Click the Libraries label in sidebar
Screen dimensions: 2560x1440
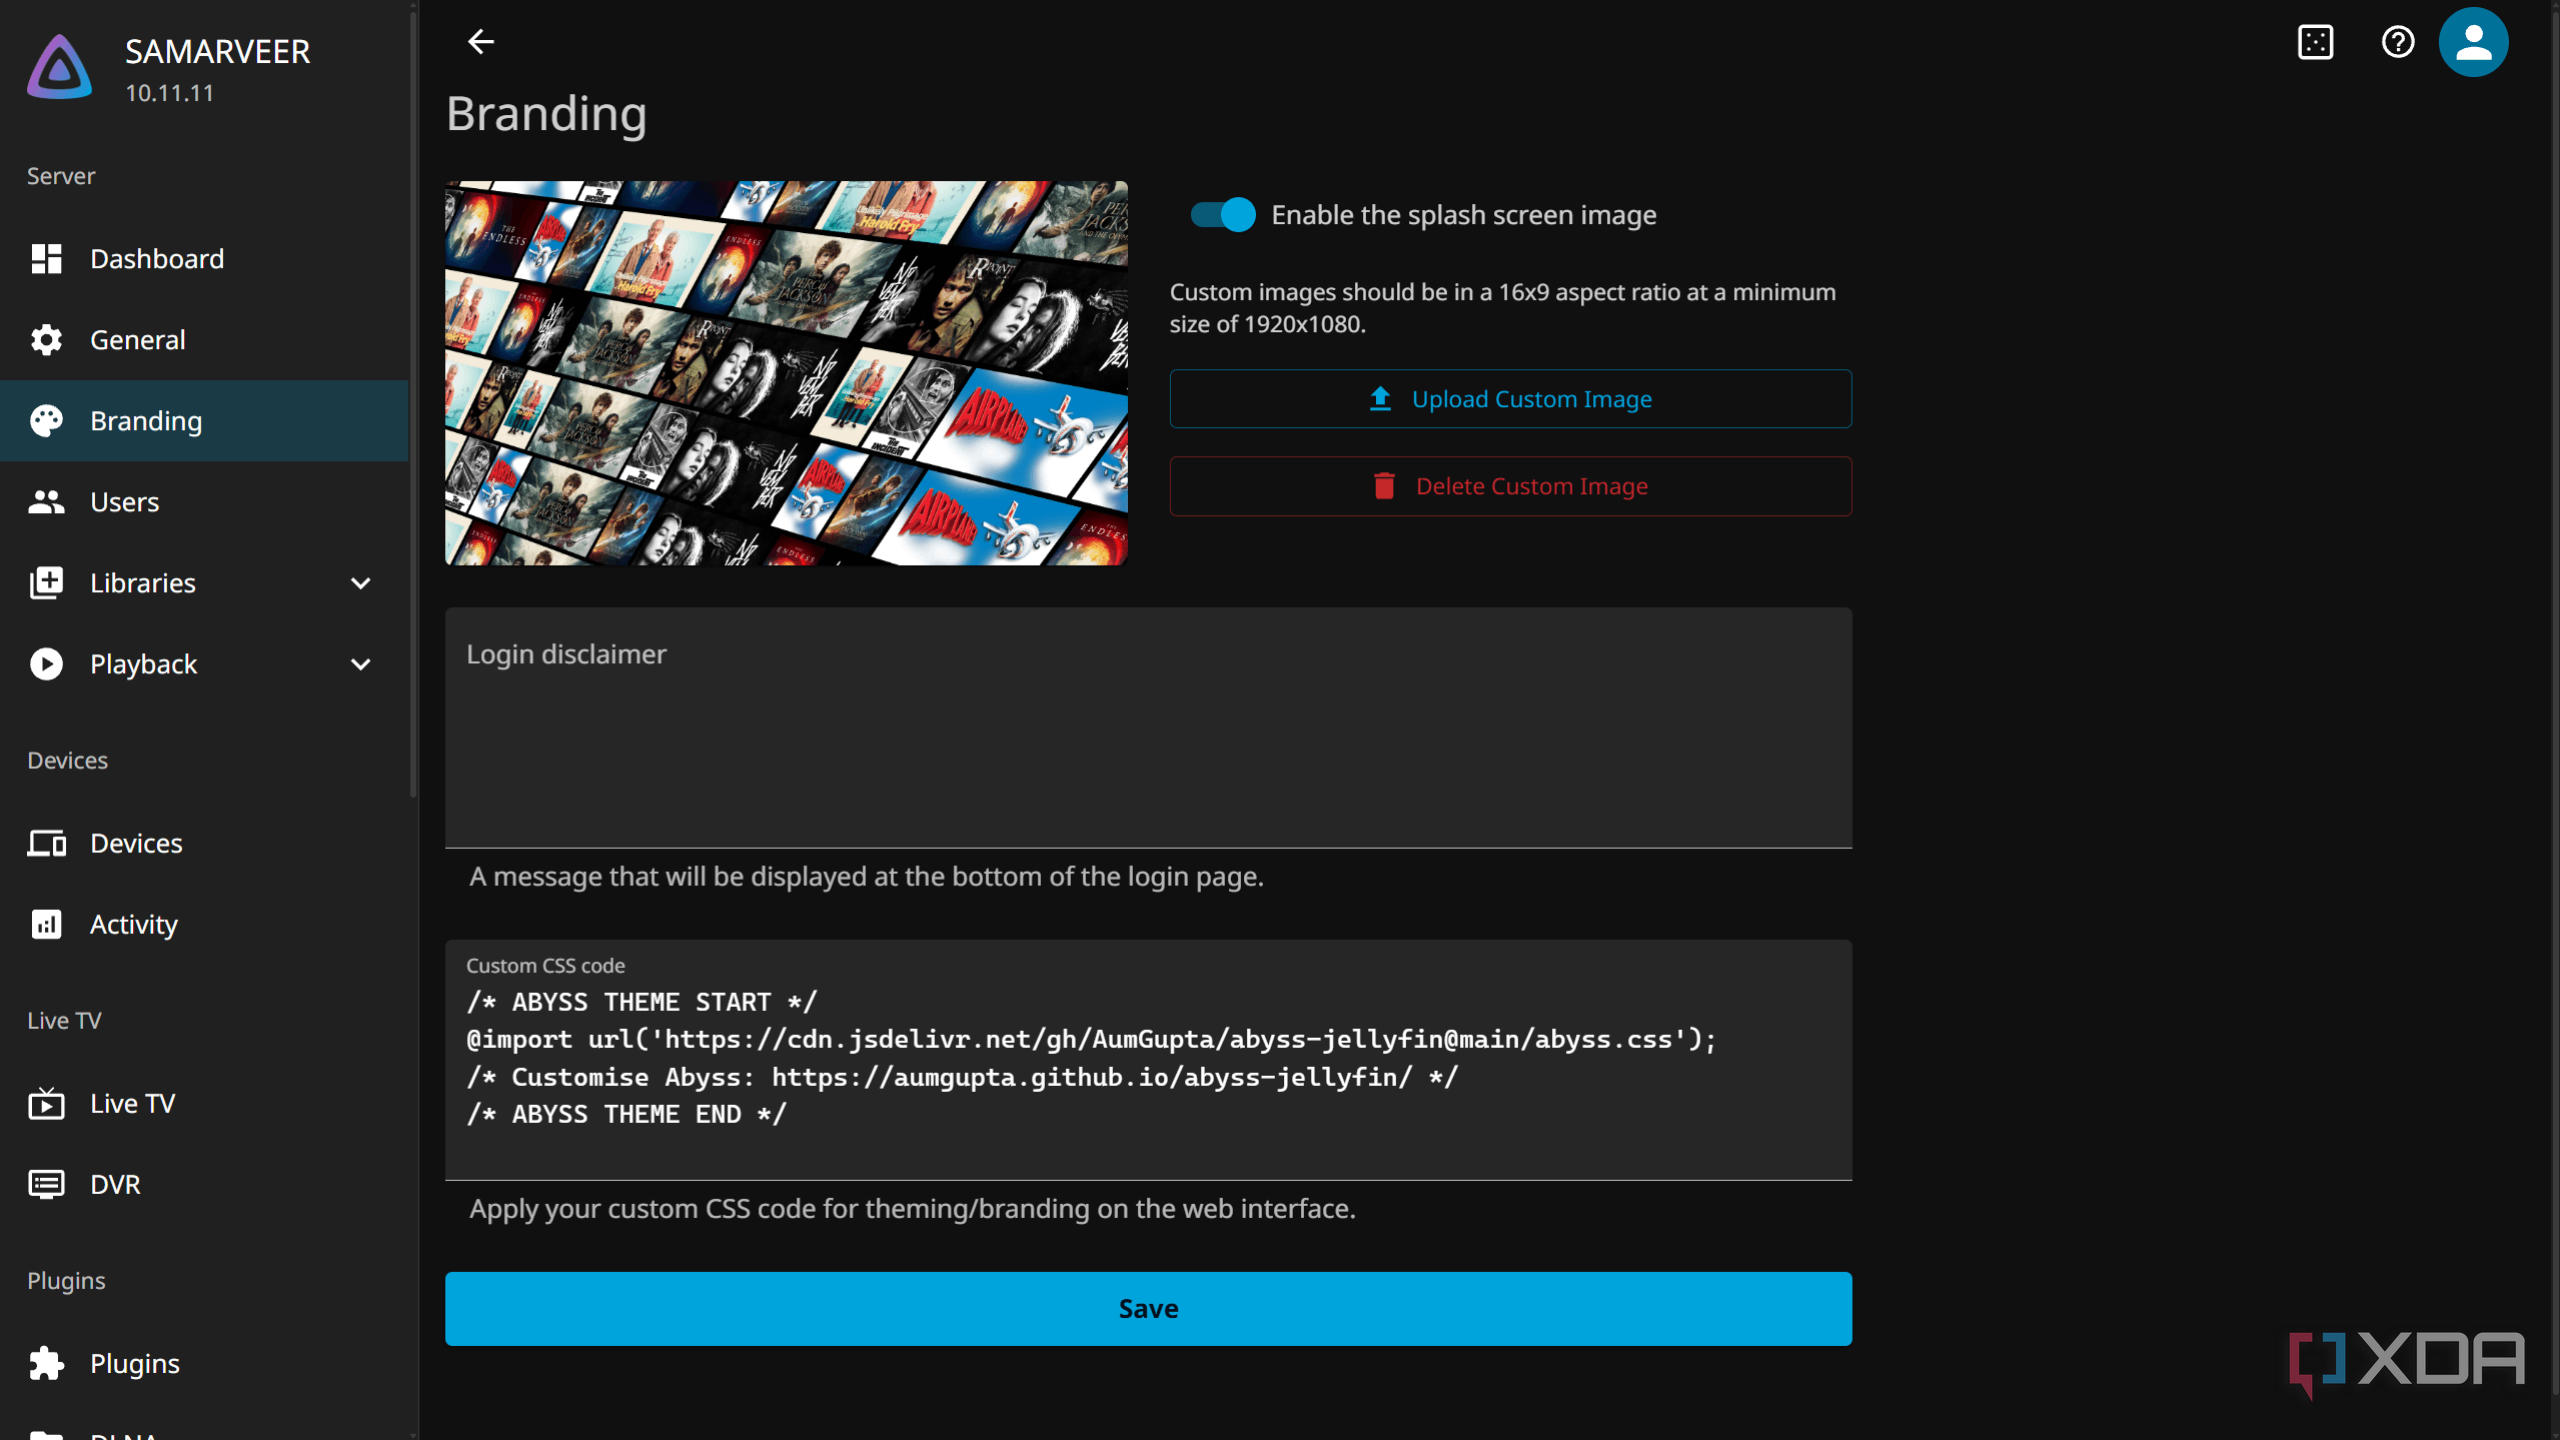143,583
